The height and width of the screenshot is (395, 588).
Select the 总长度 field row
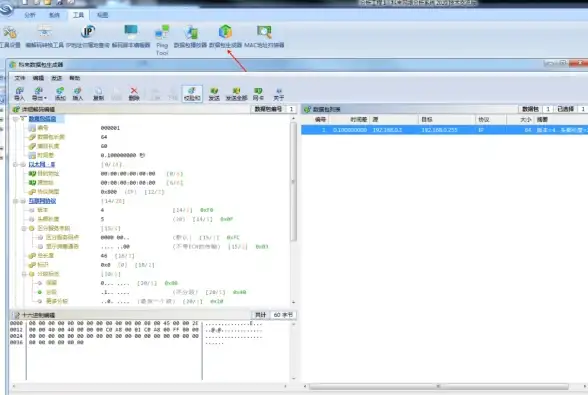(45, 256)
